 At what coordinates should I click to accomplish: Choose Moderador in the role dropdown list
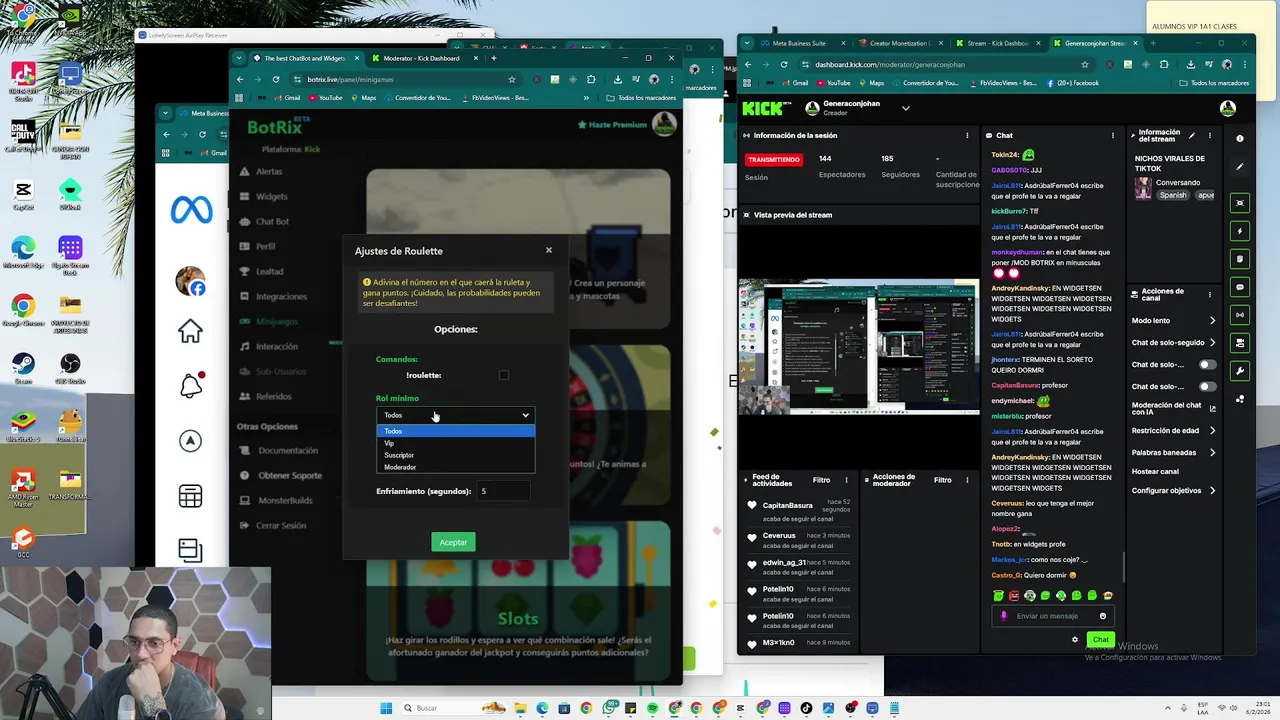[x=455, y=467]
